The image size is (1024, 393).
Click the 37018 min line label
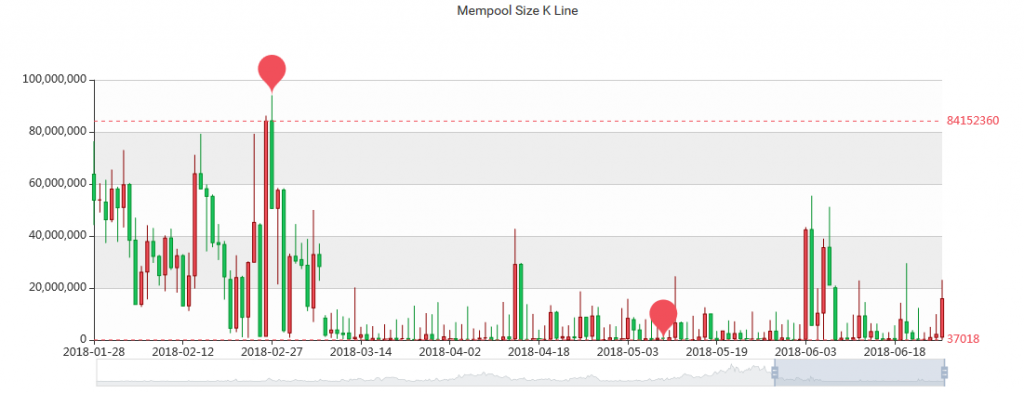pyautogui.click(x=963, y=339)
